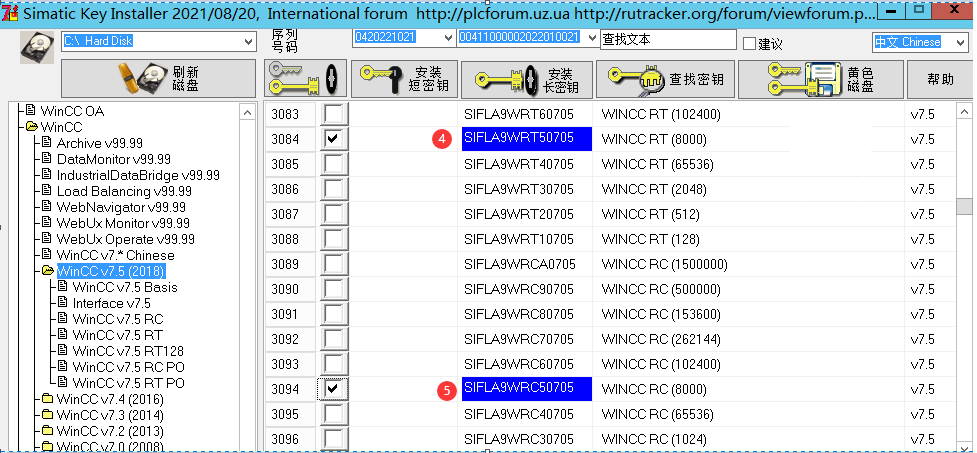Uncheck the box for row 3094
Image resolution: width=977 pixels, height=453 pixels.
pos(333,389)
